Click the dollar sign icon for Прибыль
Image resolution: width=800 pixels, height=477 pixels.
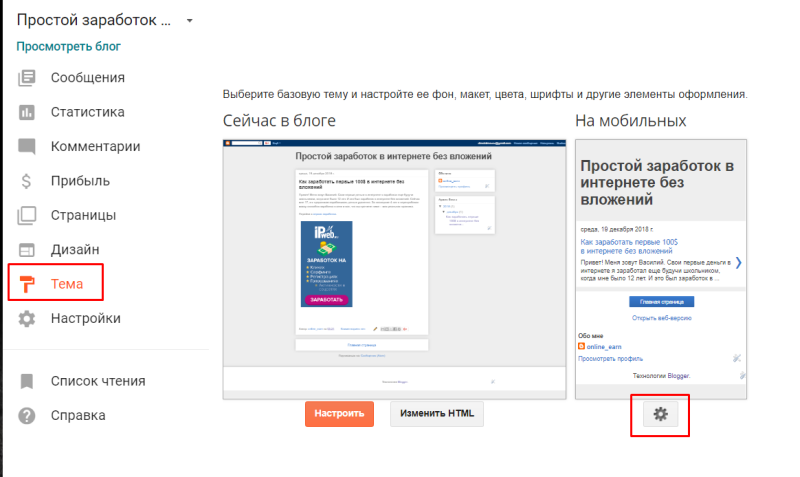point(27,181)
